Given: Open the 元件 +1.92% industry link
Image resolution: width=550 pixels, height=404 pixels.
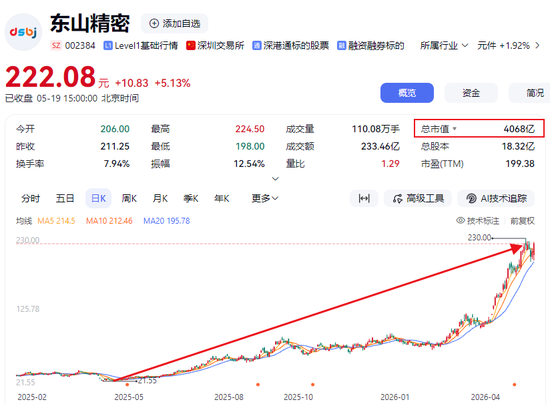Looking at the screenshot, I should pos(503,46).
